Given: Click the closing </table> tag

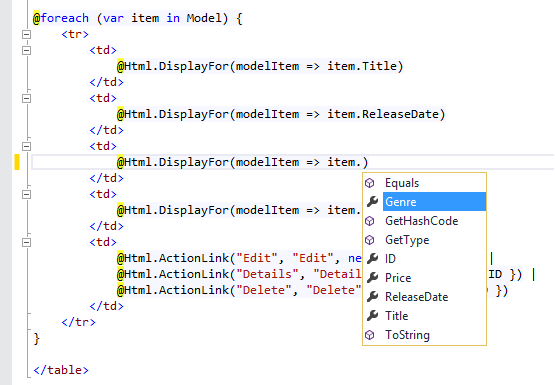Looking at the screenshot, I should click(x=61, y=370).
